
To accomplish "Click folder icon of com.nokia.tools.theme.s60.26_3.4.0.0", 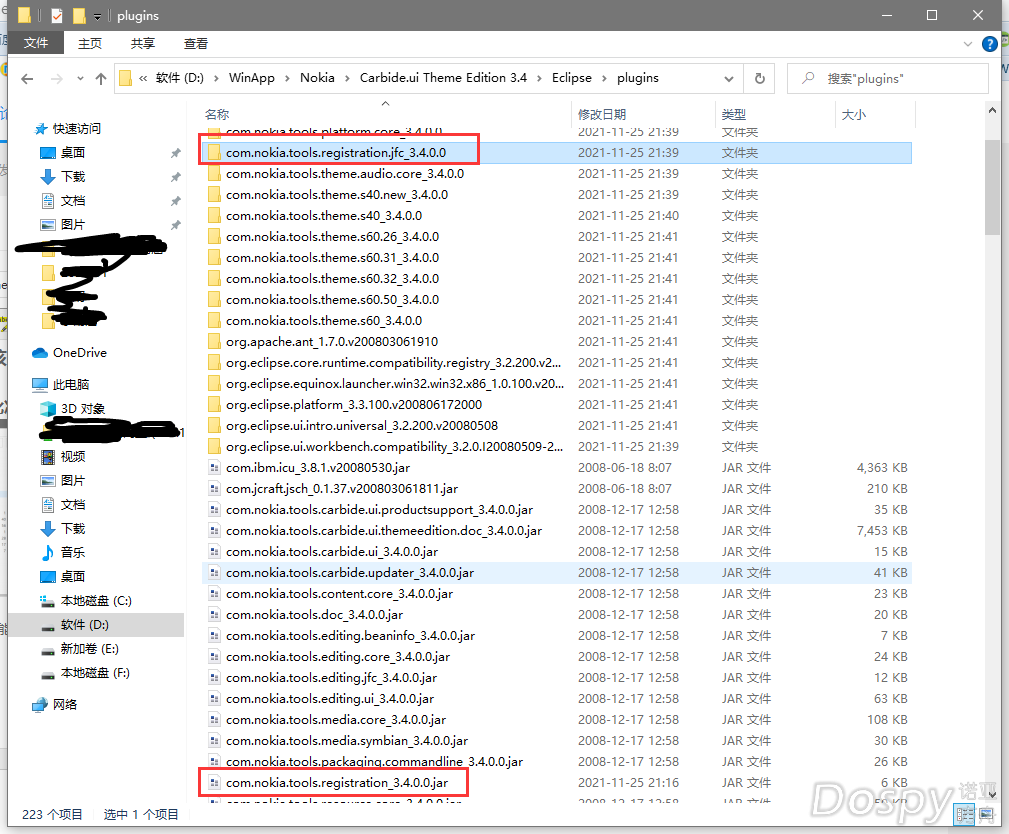I will pos(214,237).
